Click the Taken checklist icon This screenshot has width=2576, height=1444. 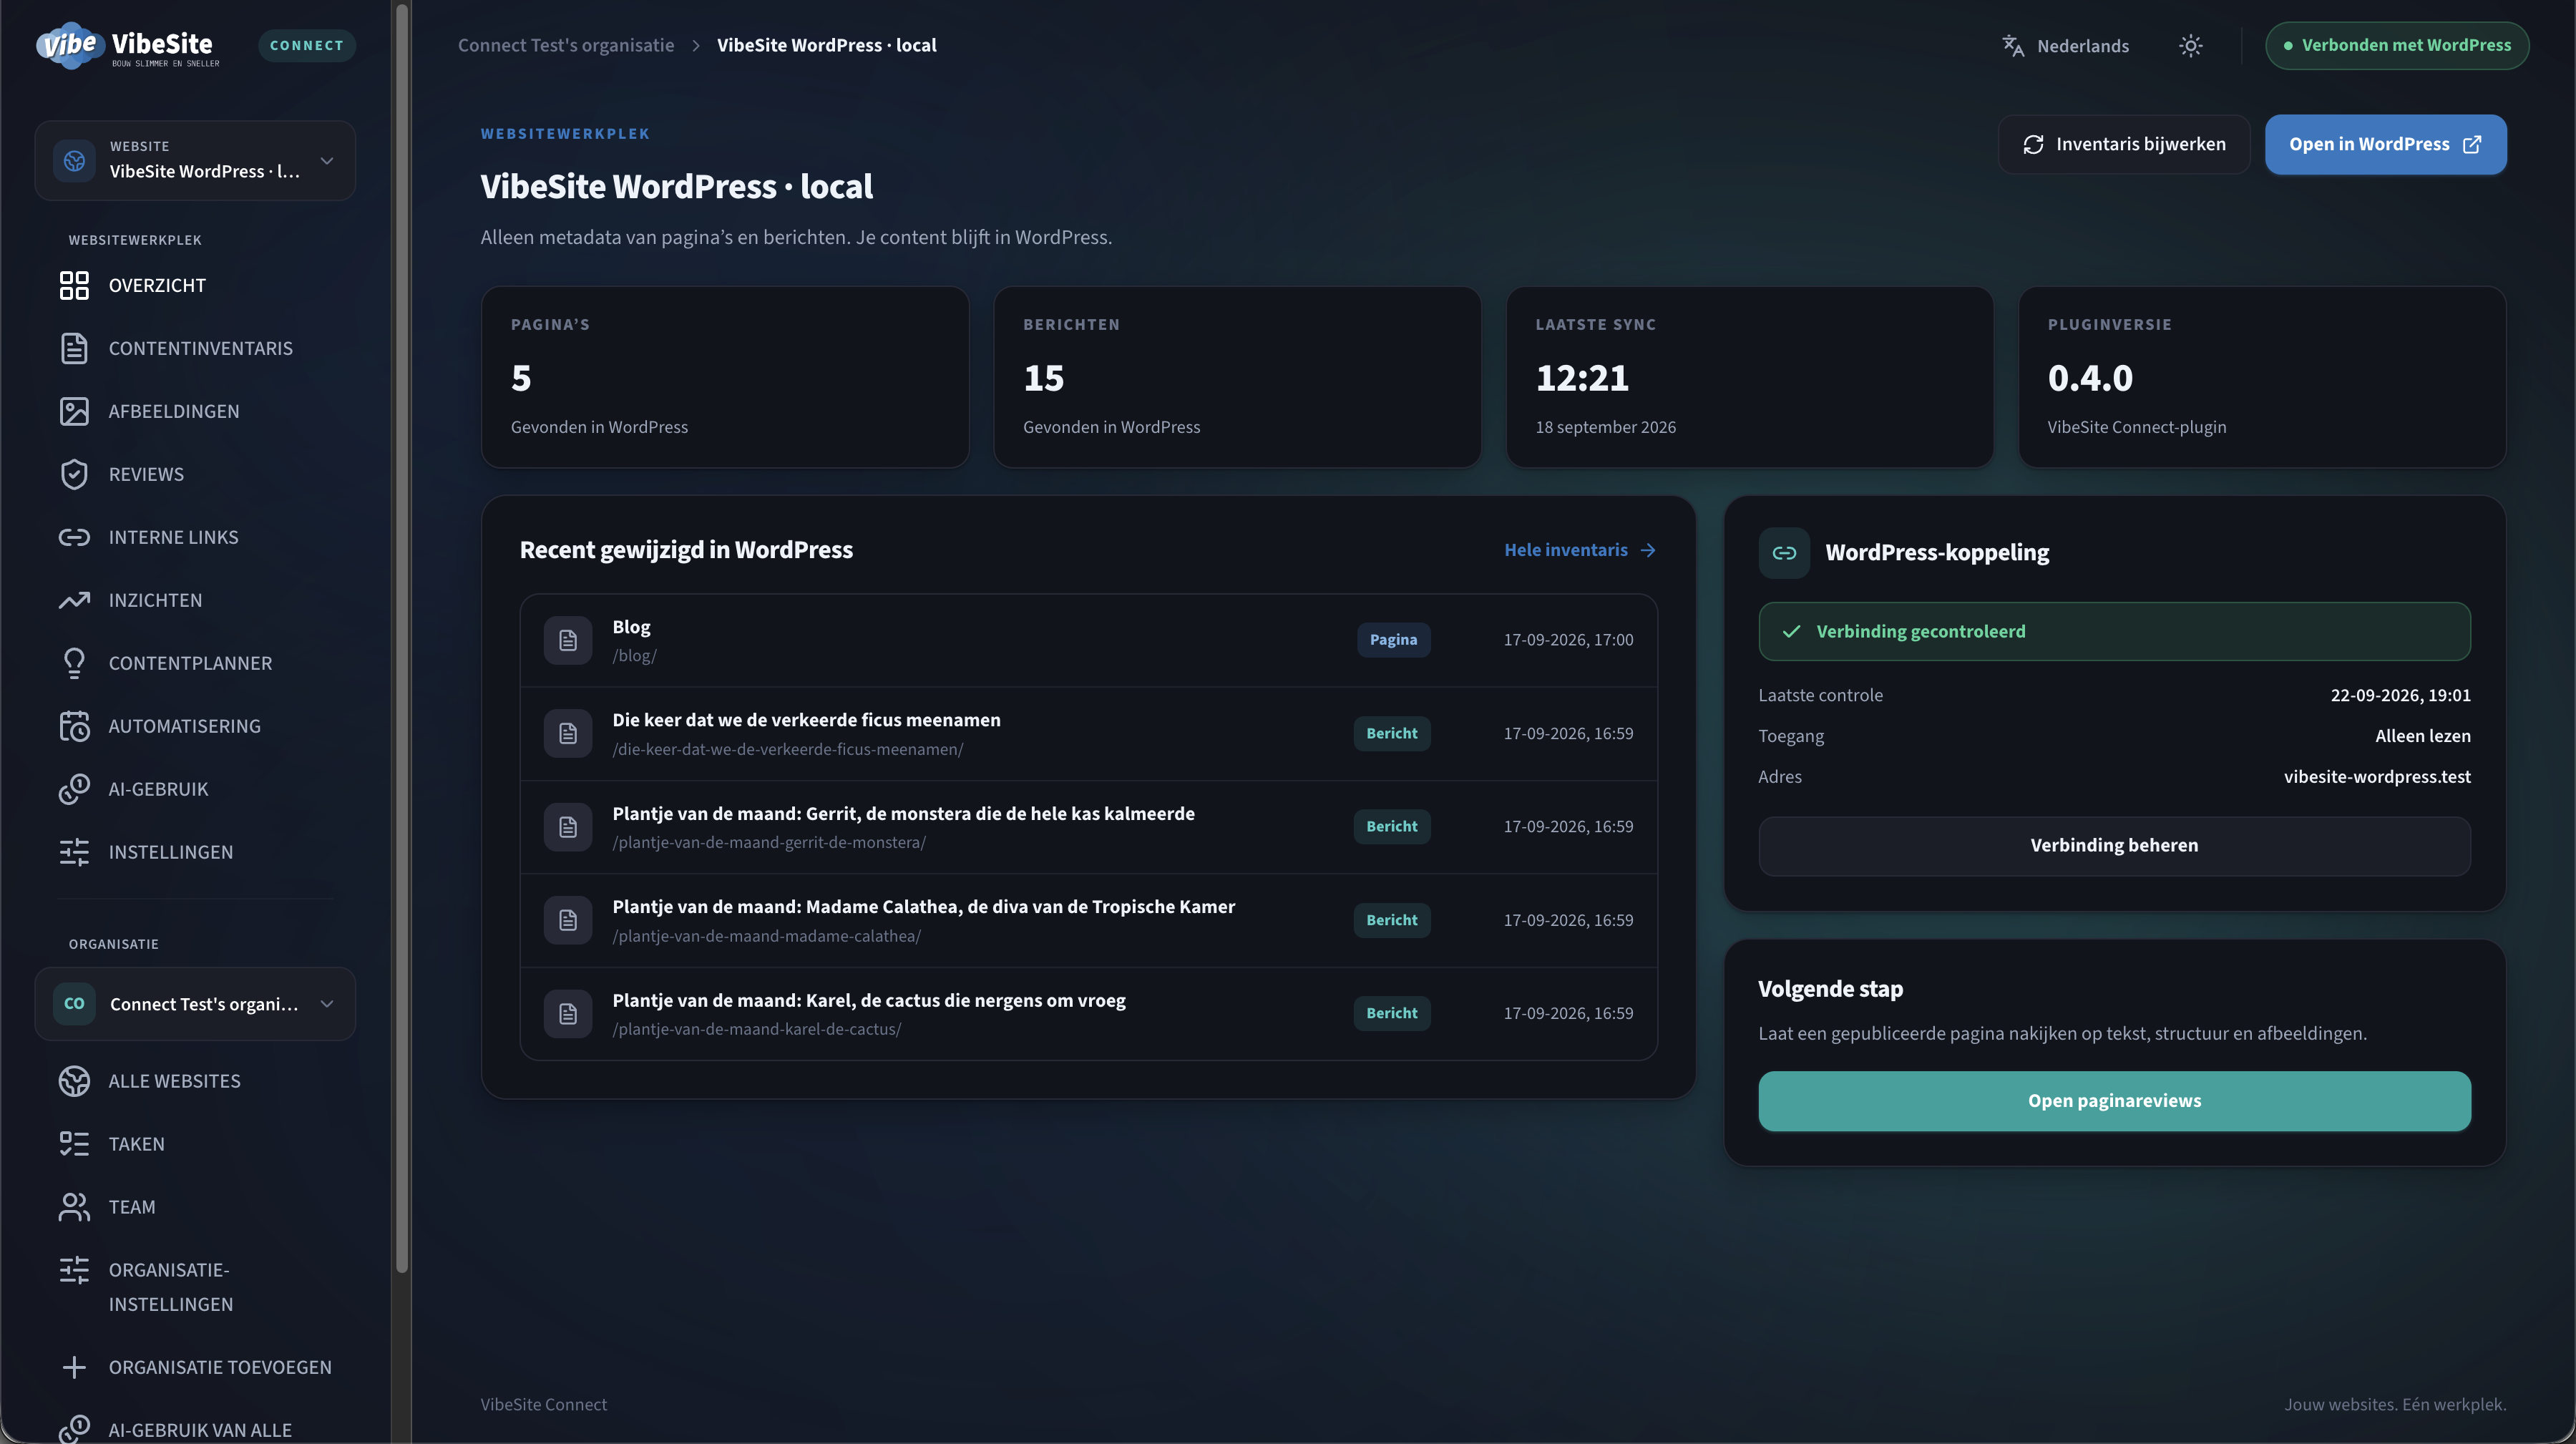point(74,1144)
